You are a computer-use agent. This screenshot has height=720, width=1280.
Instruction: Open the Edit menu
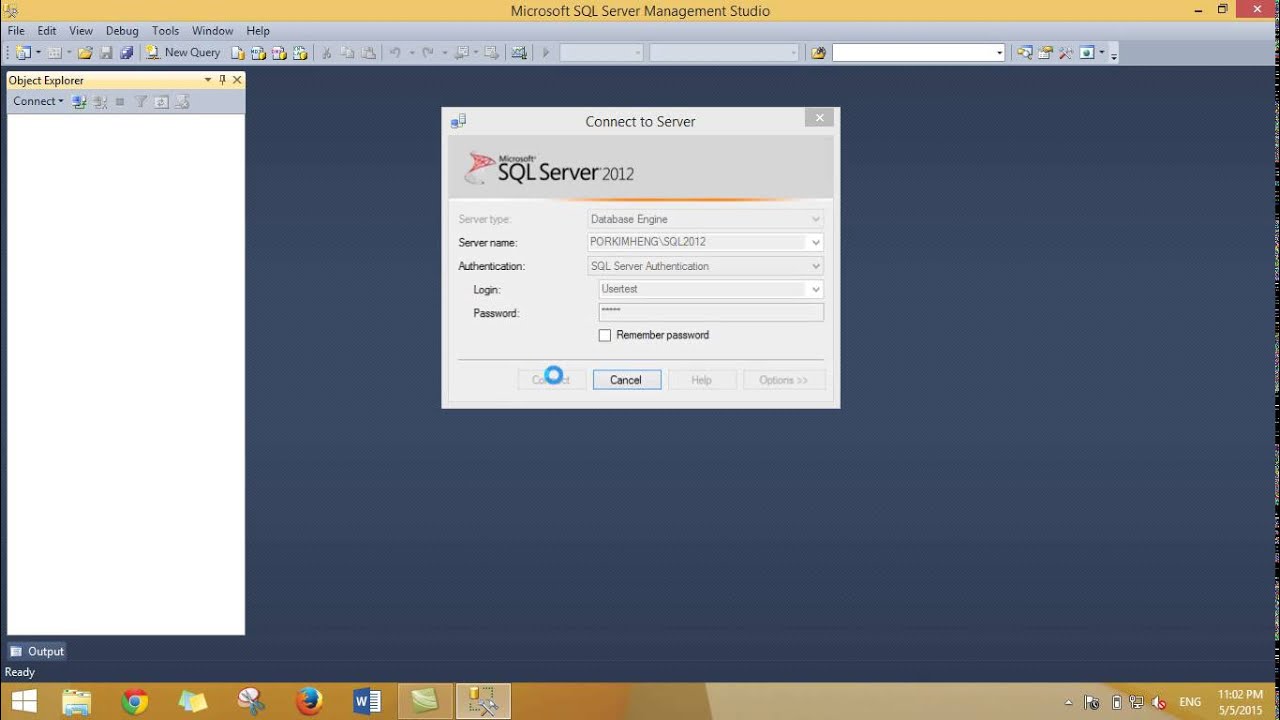(47, 31)
